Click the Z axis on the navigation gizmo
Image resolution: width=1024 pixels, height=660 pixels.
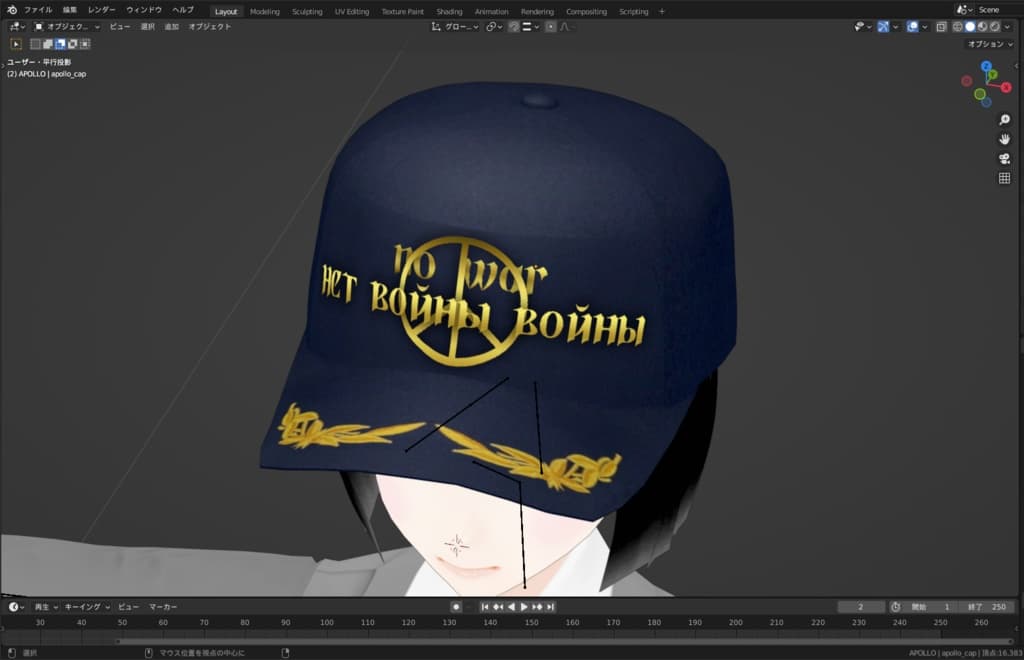985,66
